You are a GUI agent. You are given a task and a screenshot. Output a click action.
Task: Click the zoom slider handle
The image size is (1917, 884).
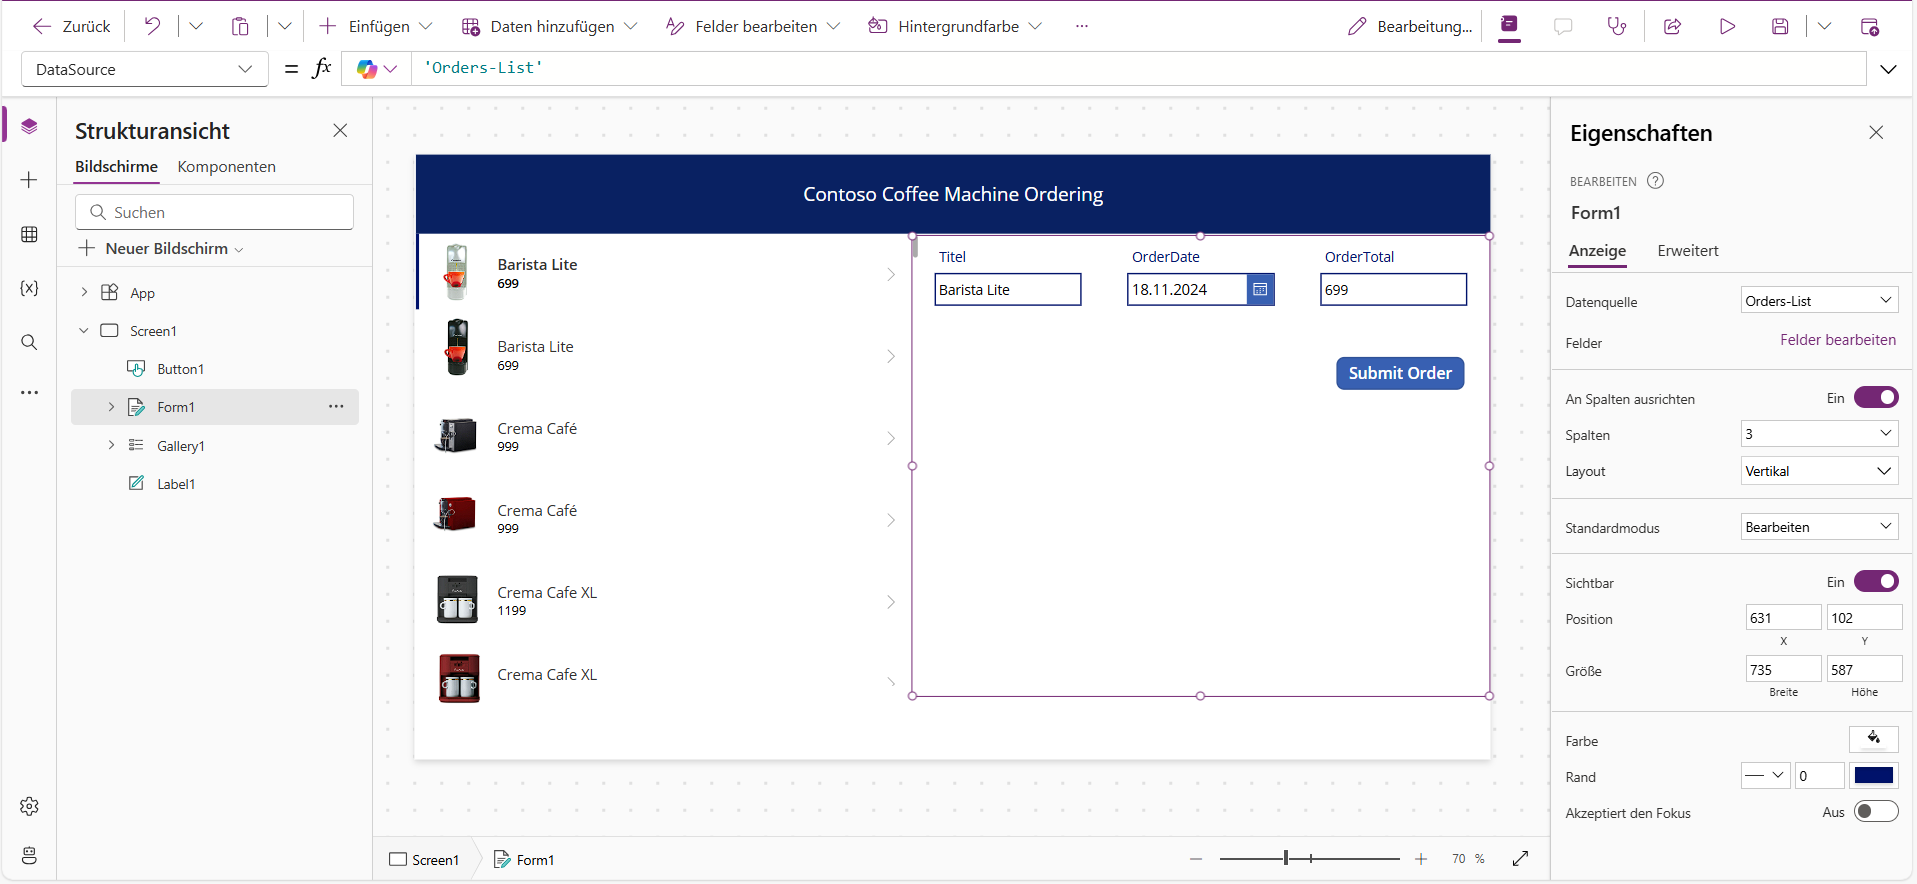coord(1286,858)
